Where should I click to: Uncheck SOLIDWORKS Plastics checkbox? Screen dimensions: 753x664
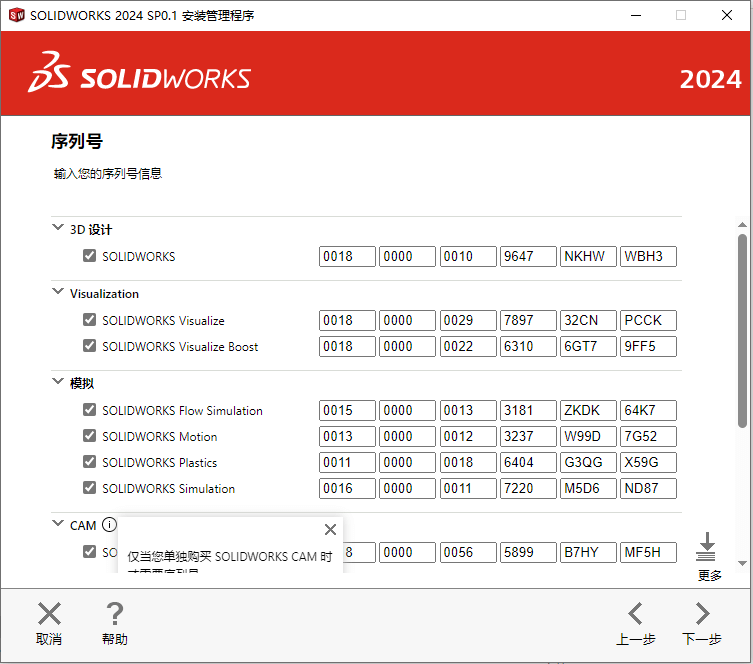click(89, 461)
